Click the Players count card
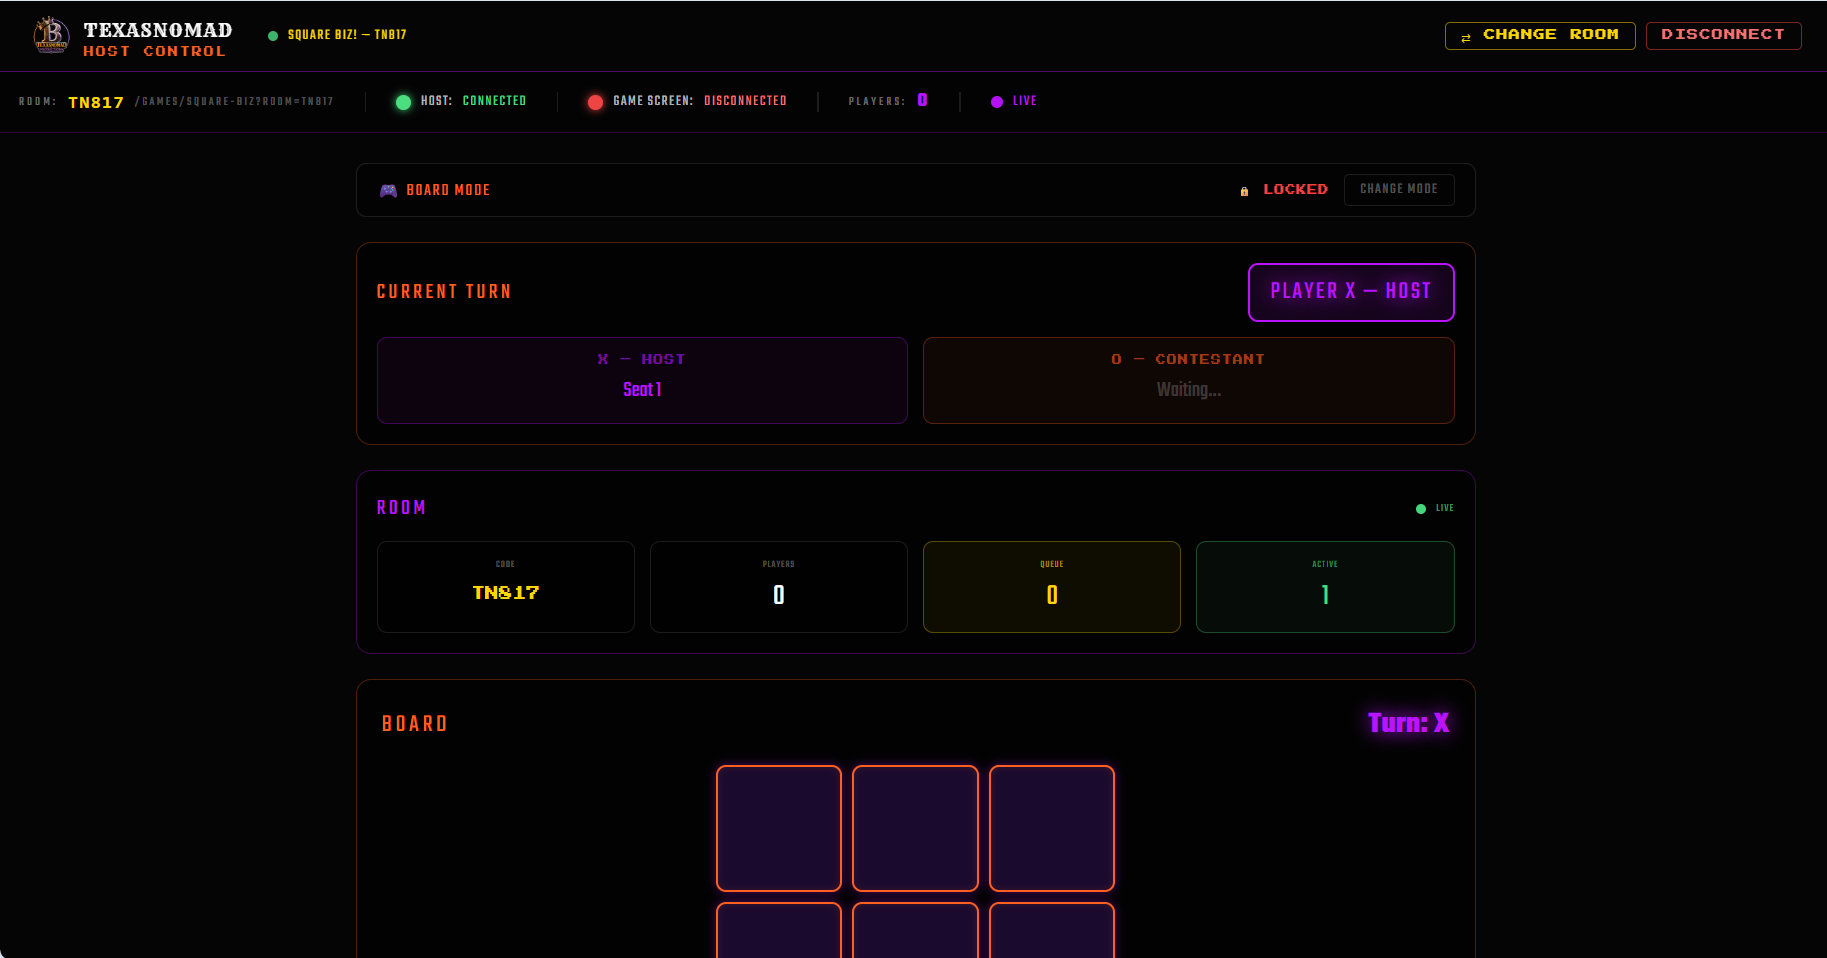The image size is (1827, 958). [779, 587]
